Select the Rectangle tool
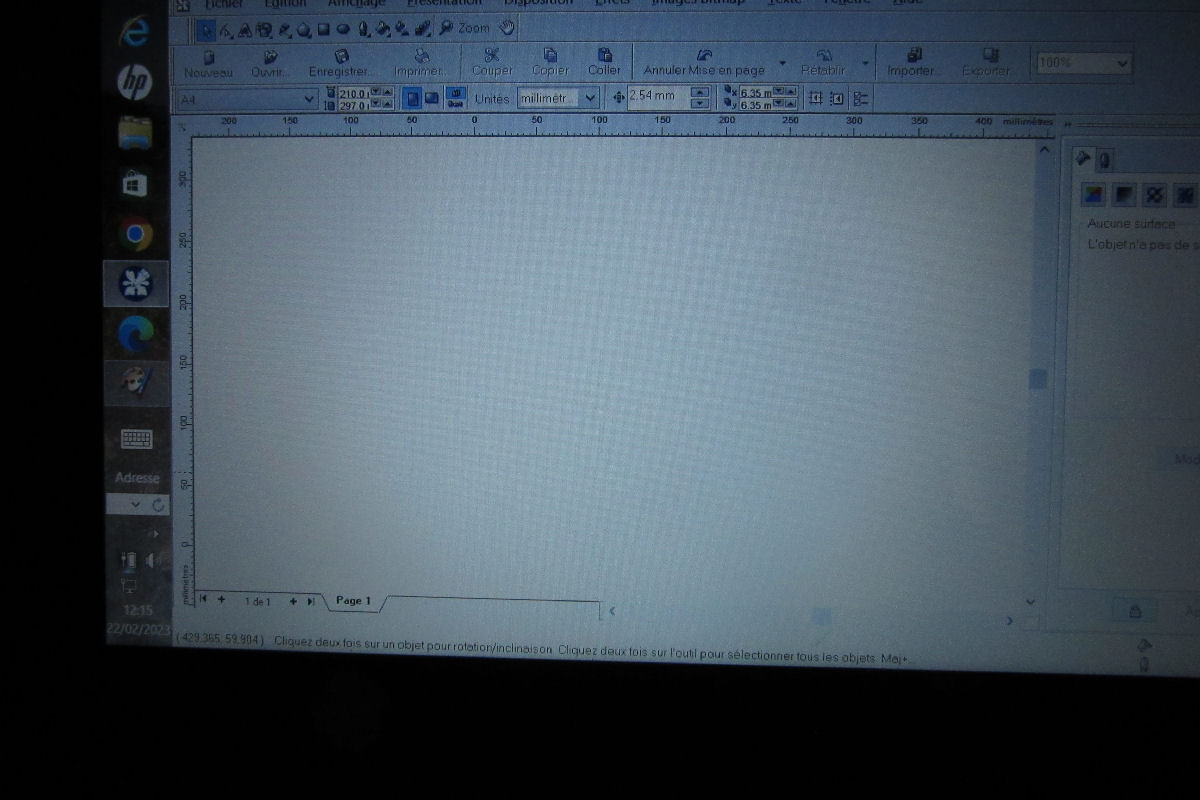Viewport: 1200px width, 800px height. click(324, 29)
